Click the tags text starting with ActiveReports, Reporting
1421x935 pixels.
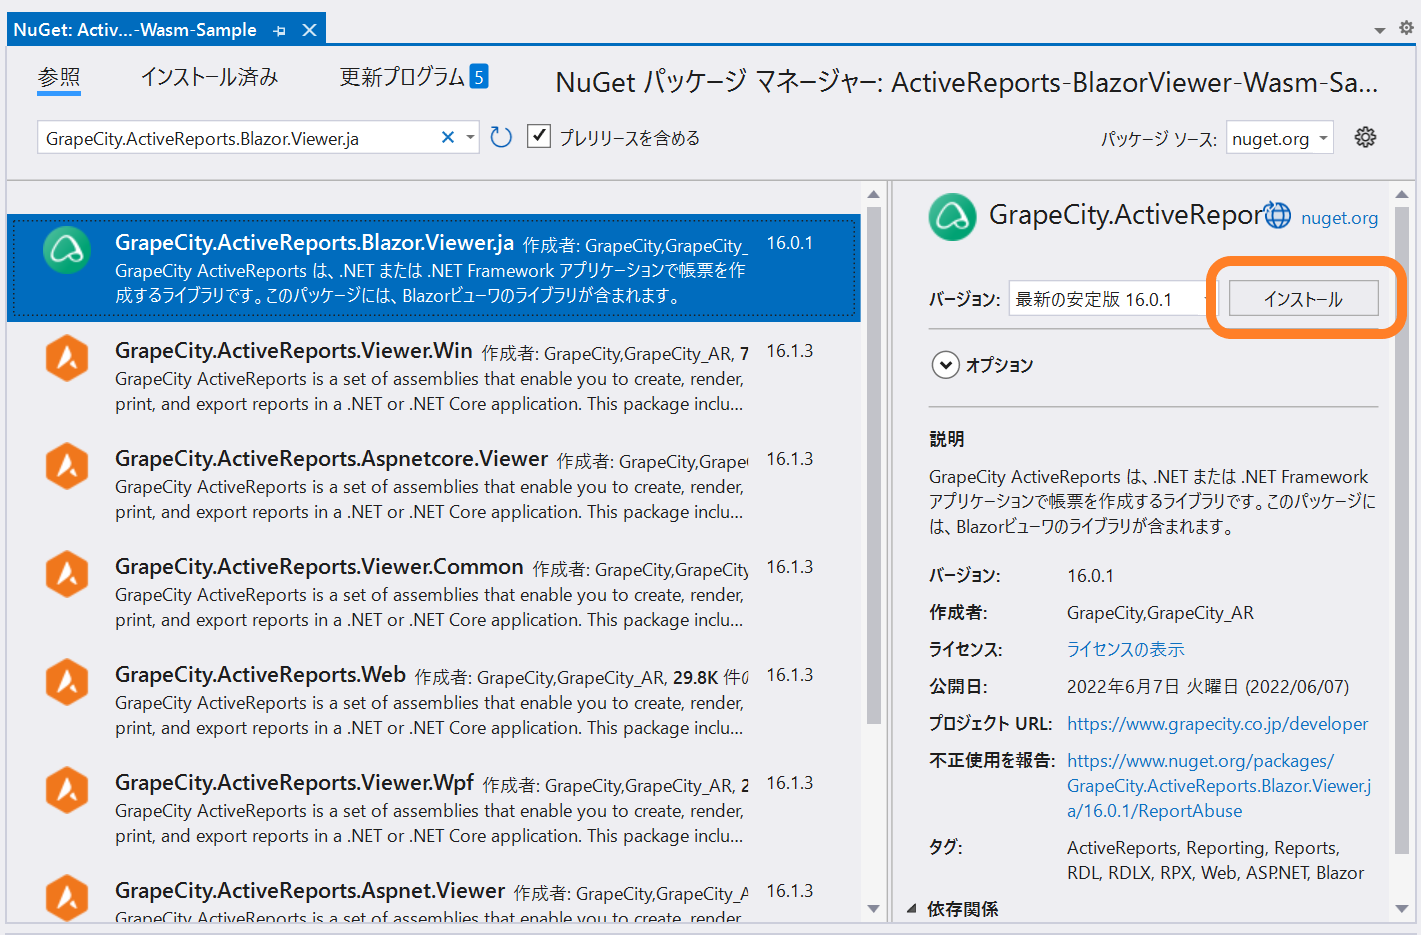[1215, 860]
